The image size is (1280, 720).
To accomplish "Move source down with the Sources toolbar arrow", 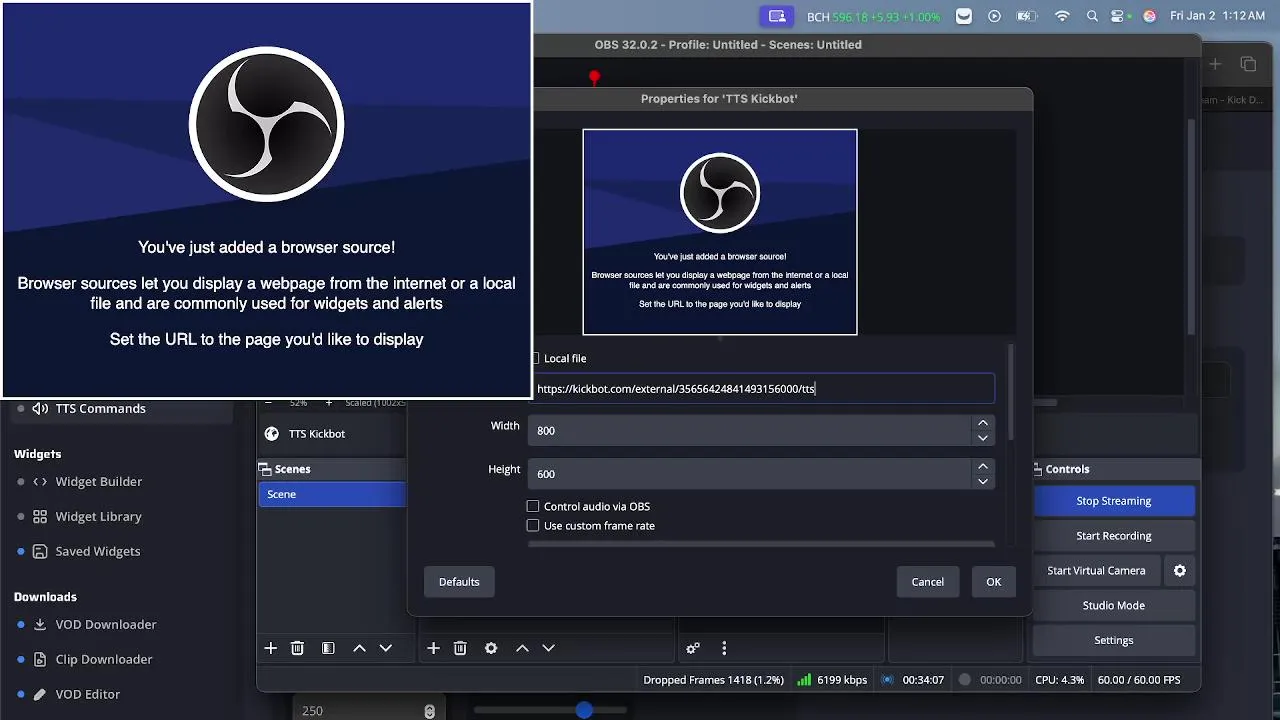I will pos(548,648).
